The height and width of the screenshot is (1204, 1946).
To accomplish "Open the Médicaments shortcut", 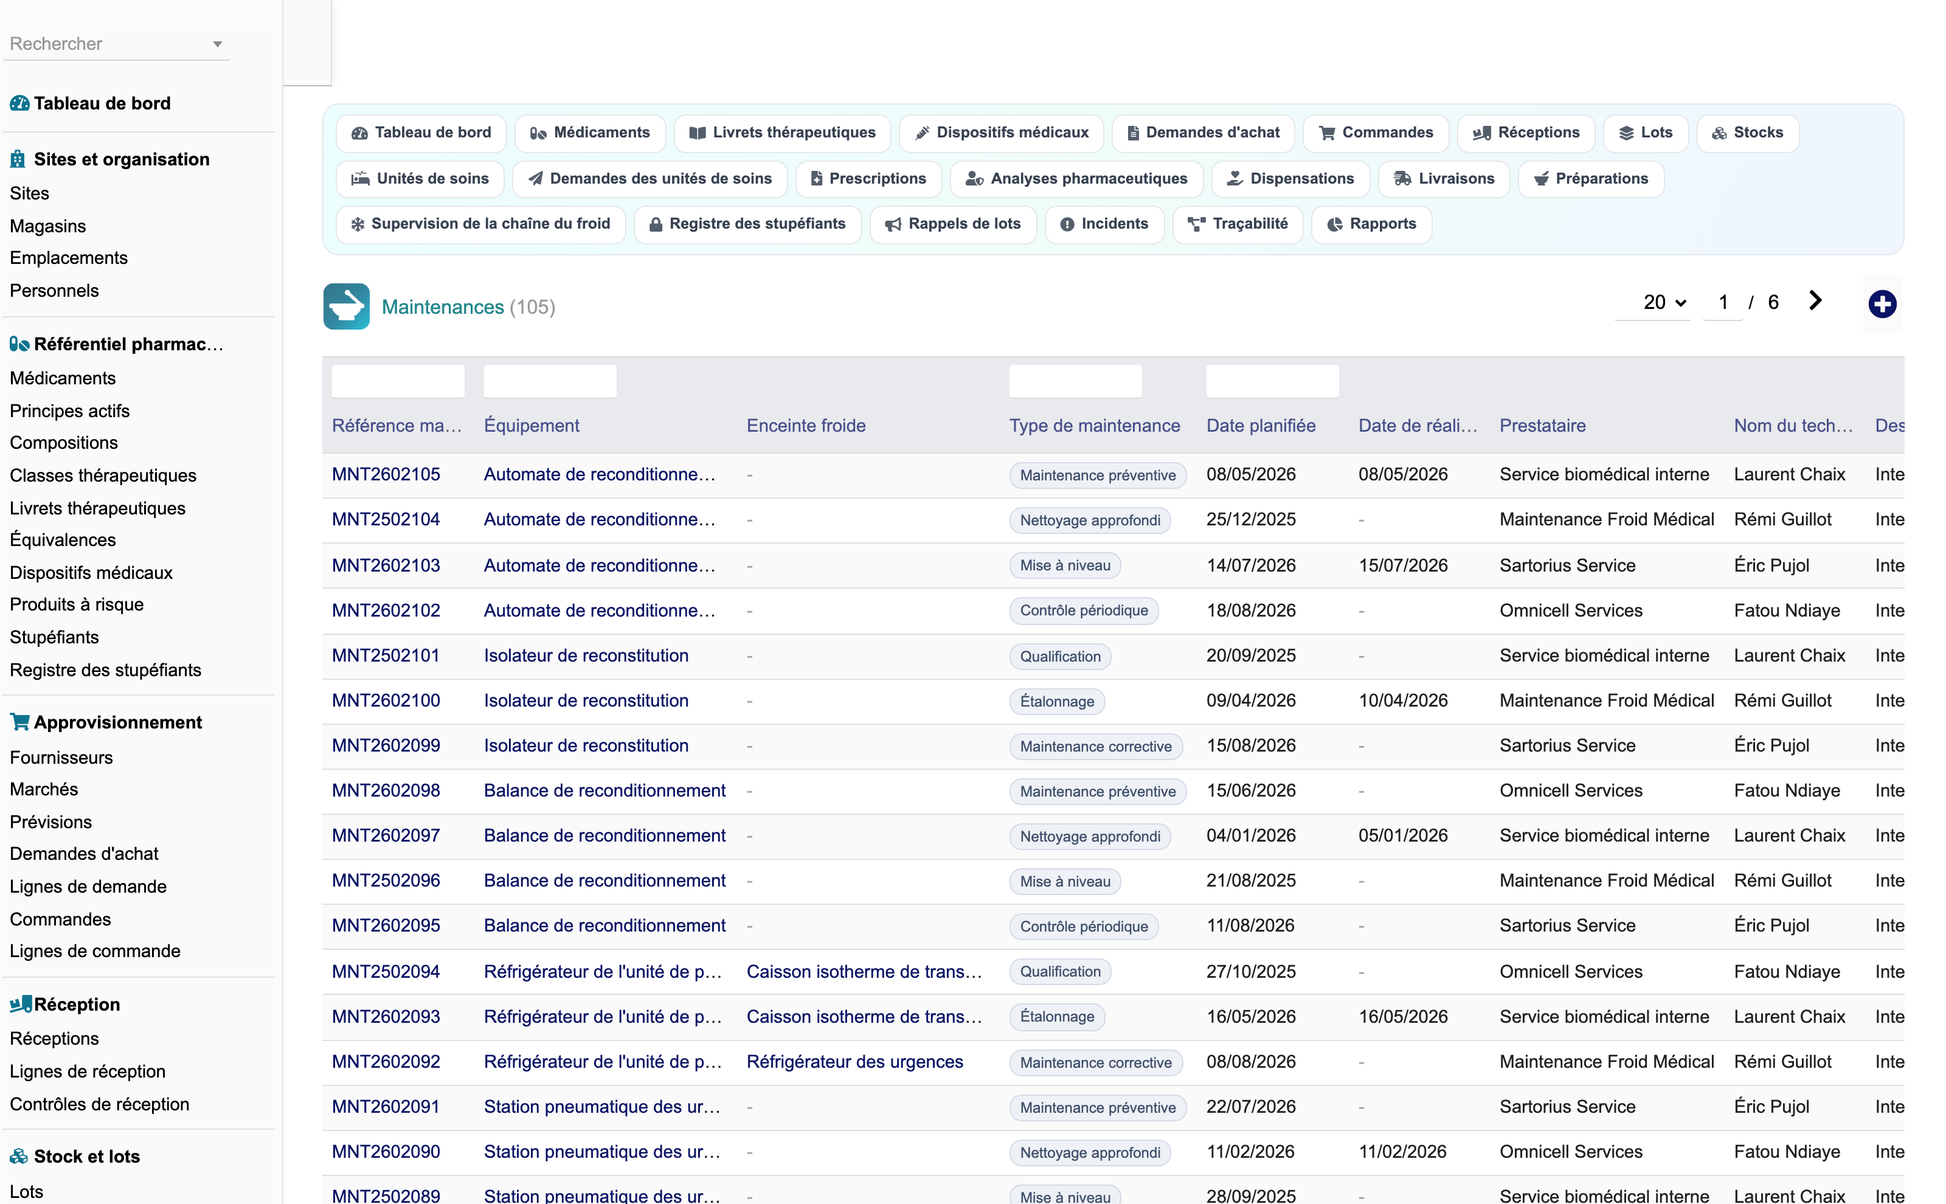I will coord(590,133).
